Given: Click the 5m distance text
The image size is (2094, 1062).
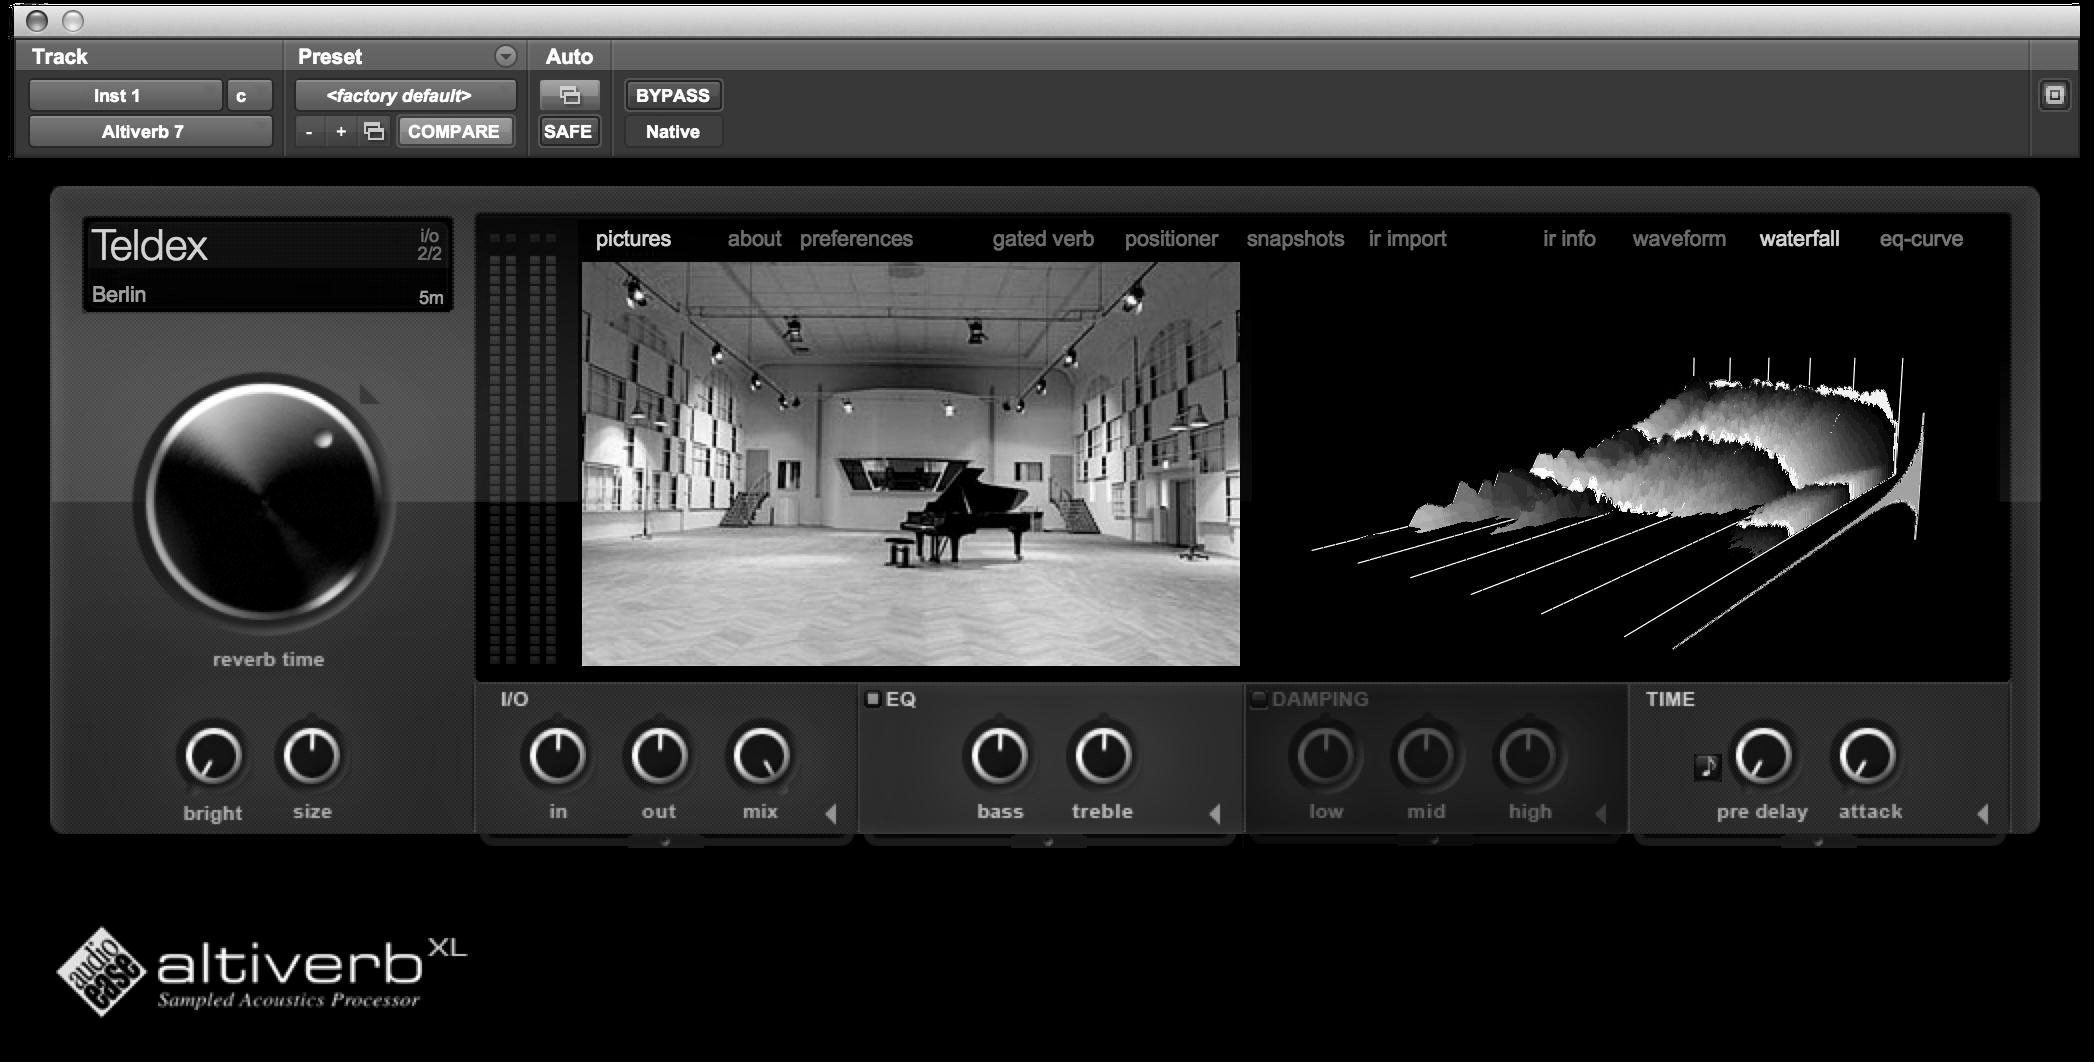Looking at the screenshot, I should coord(431,297).
